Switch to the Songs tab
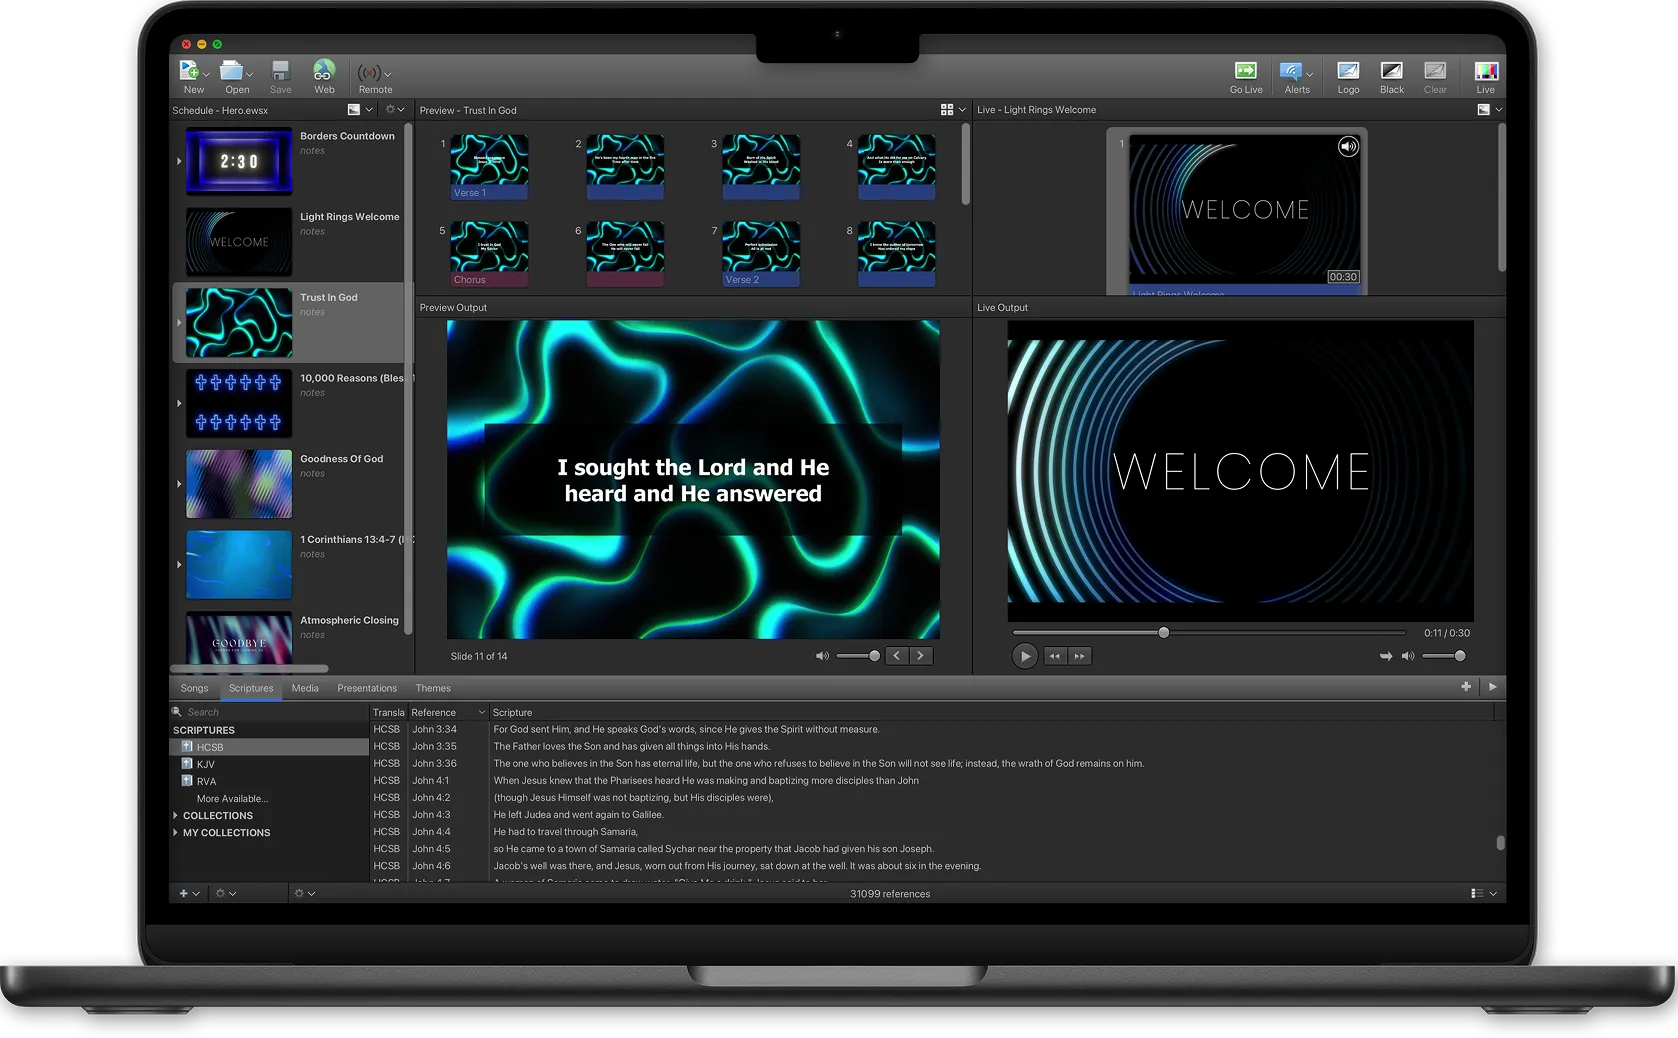The image size is (1678, 1038). coord(194,688)
